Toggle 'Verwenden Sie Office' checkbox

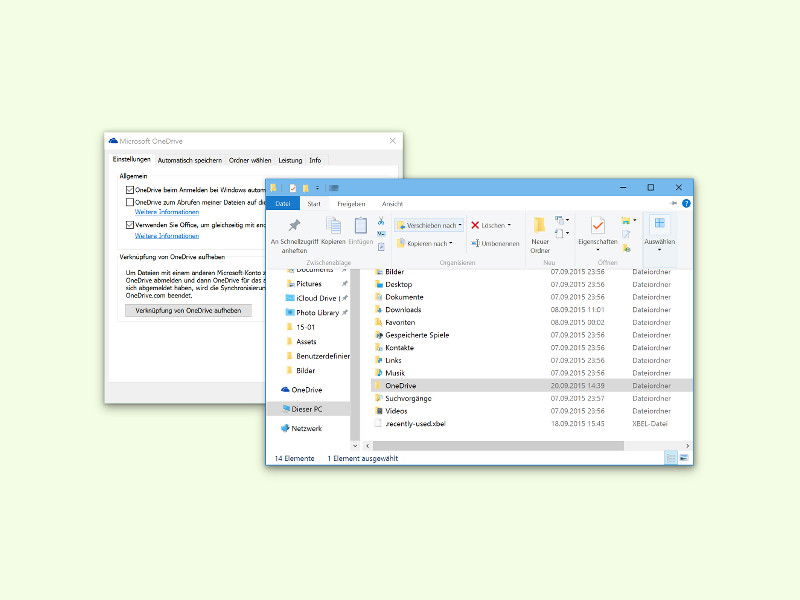pyautogui.click(x=130, y=224)
